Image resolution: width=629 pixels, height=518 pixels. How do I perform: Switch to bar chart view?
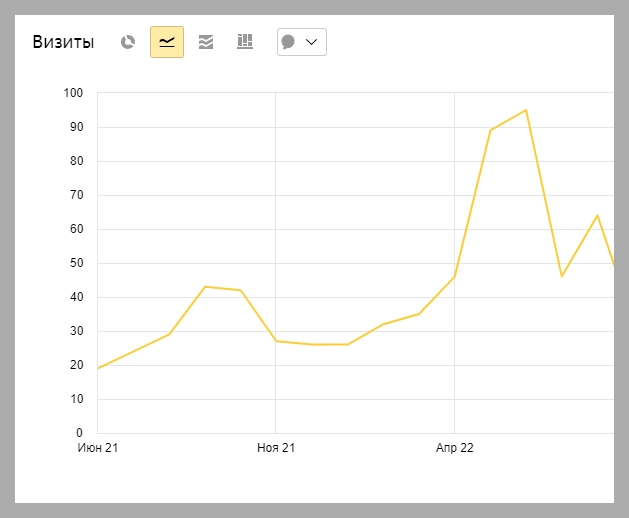pos(244,42)
